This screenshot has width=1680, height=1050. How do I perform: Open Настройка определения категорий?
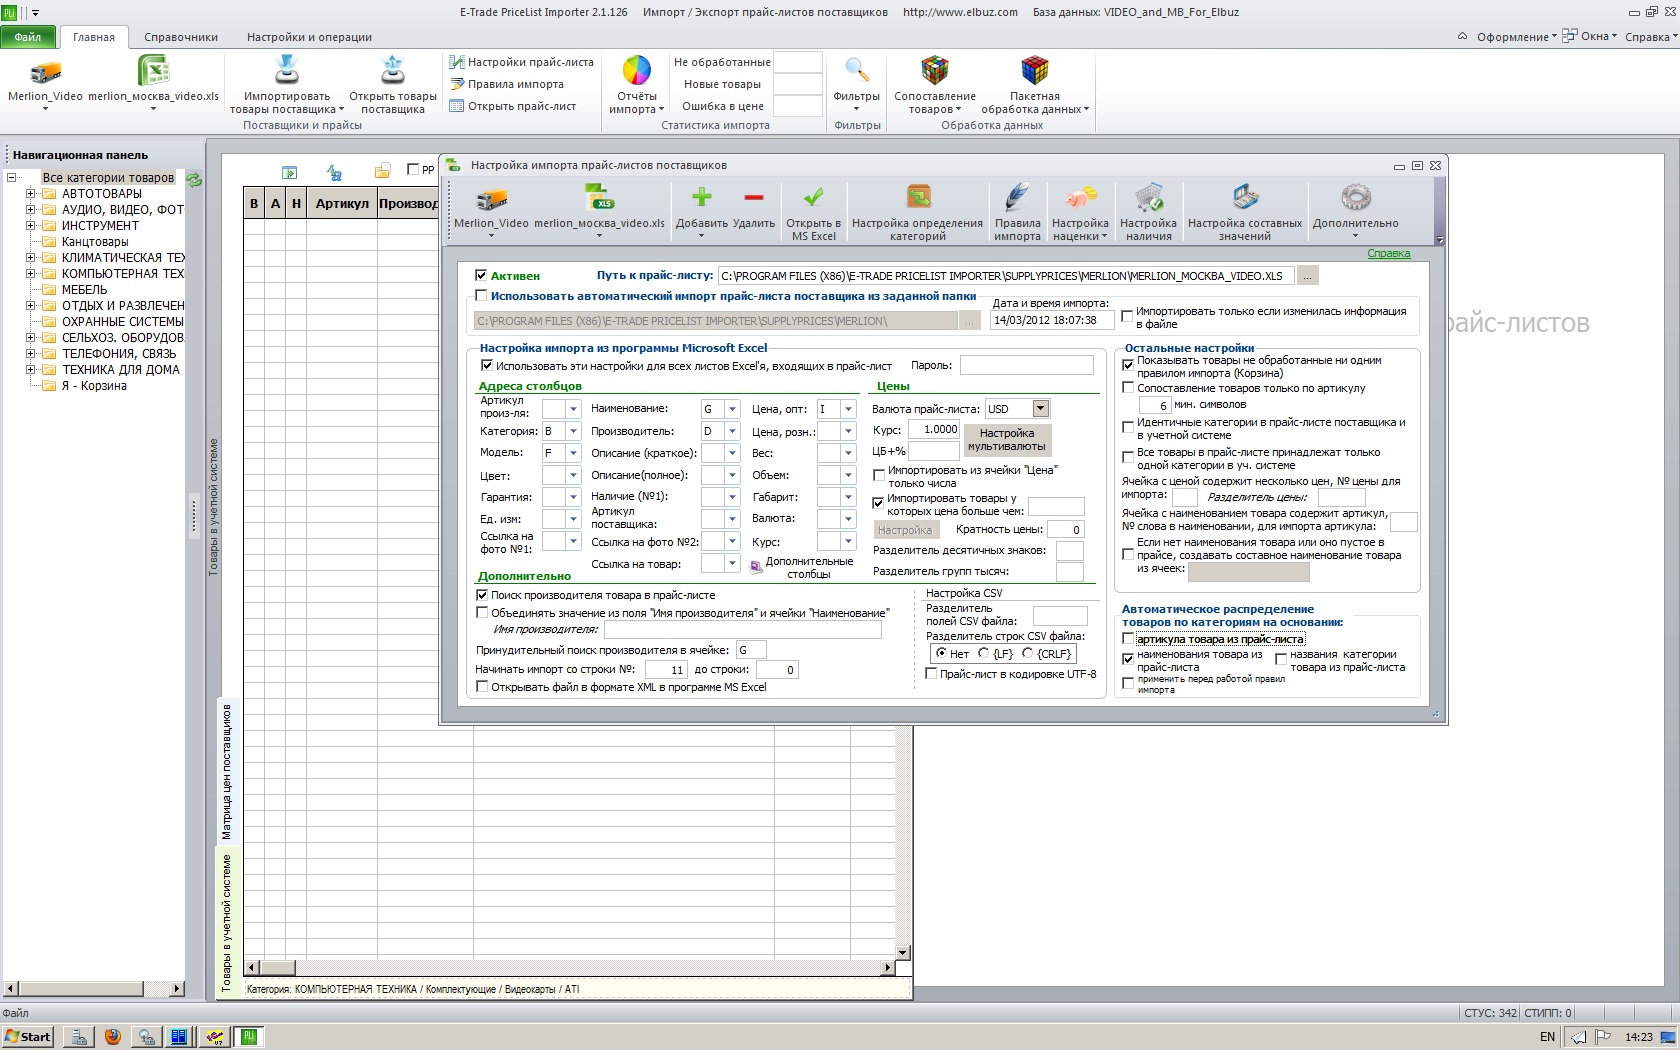click(918, 212)
